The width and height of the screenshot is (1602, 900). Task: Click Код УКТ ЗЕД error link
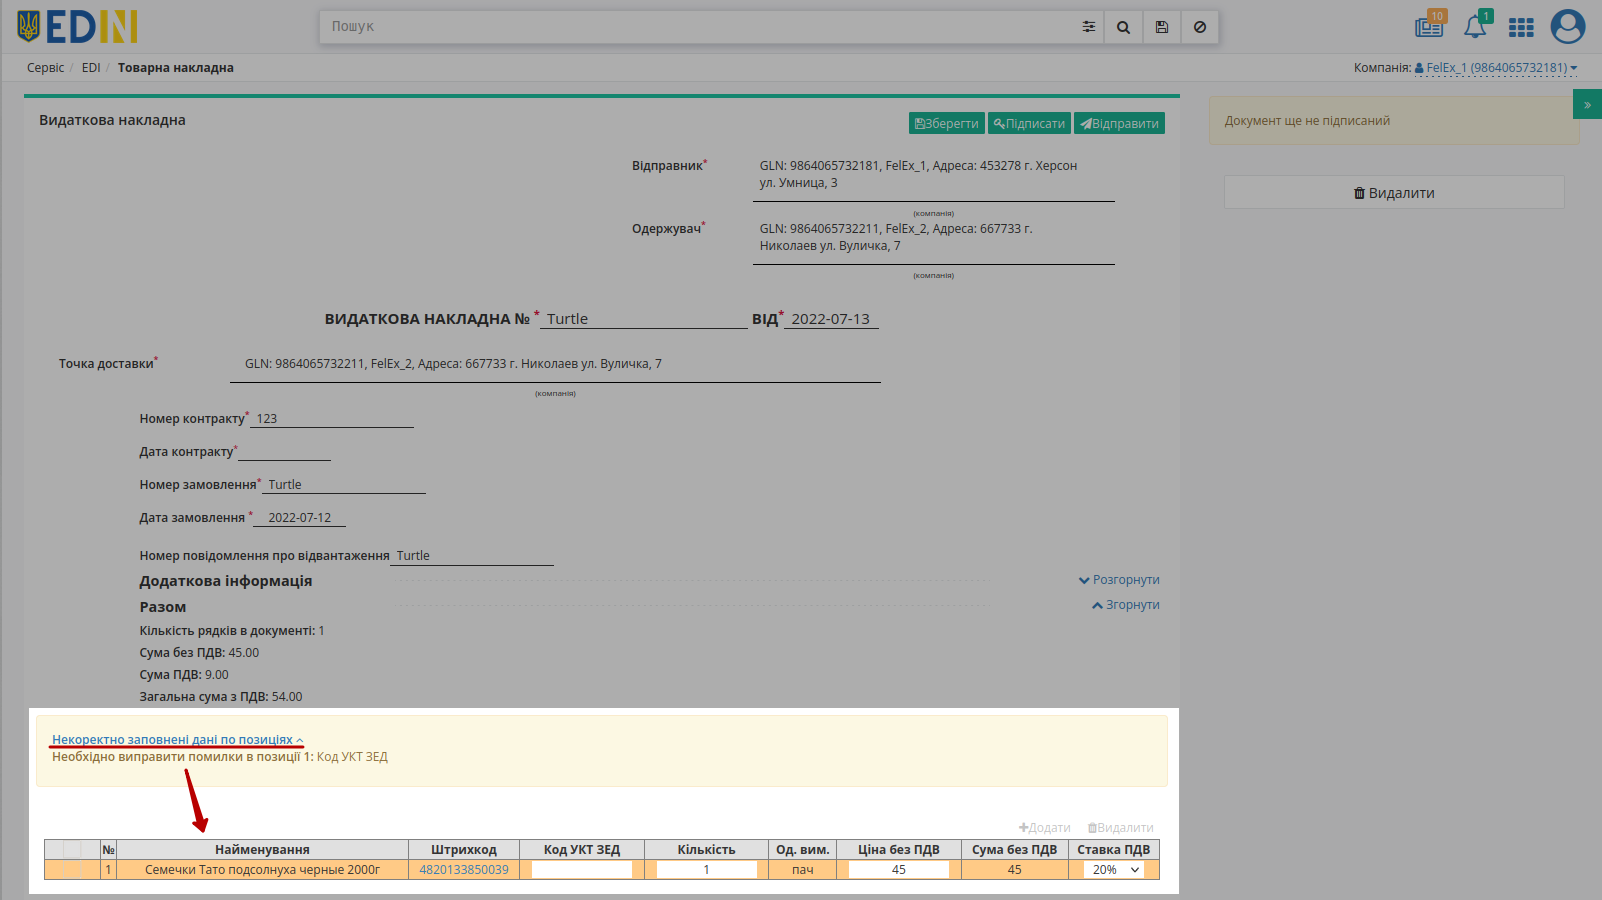(352, 757)
